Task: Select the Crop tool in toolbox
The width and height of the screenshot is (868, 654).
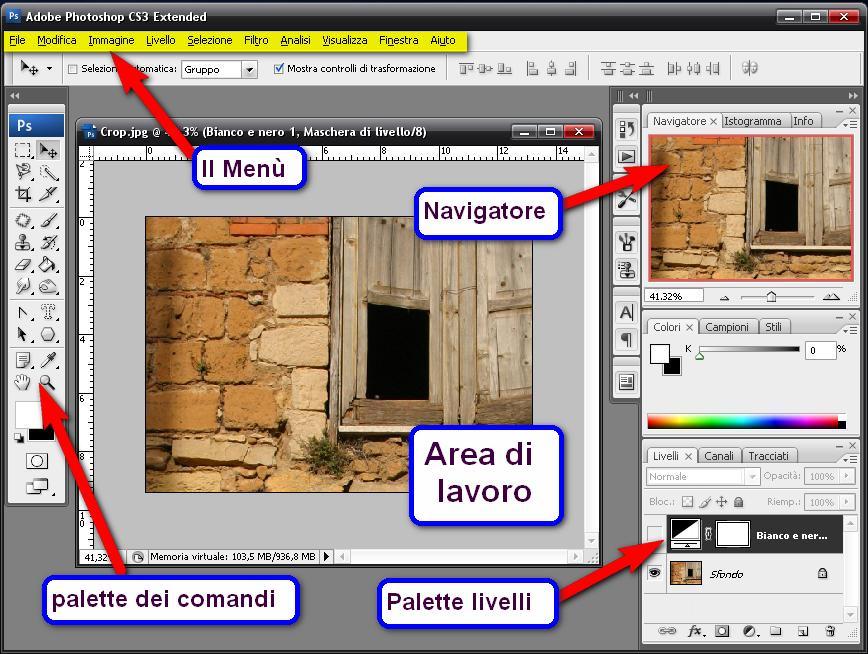Action: pyautogui.click(x=24, y=194)
